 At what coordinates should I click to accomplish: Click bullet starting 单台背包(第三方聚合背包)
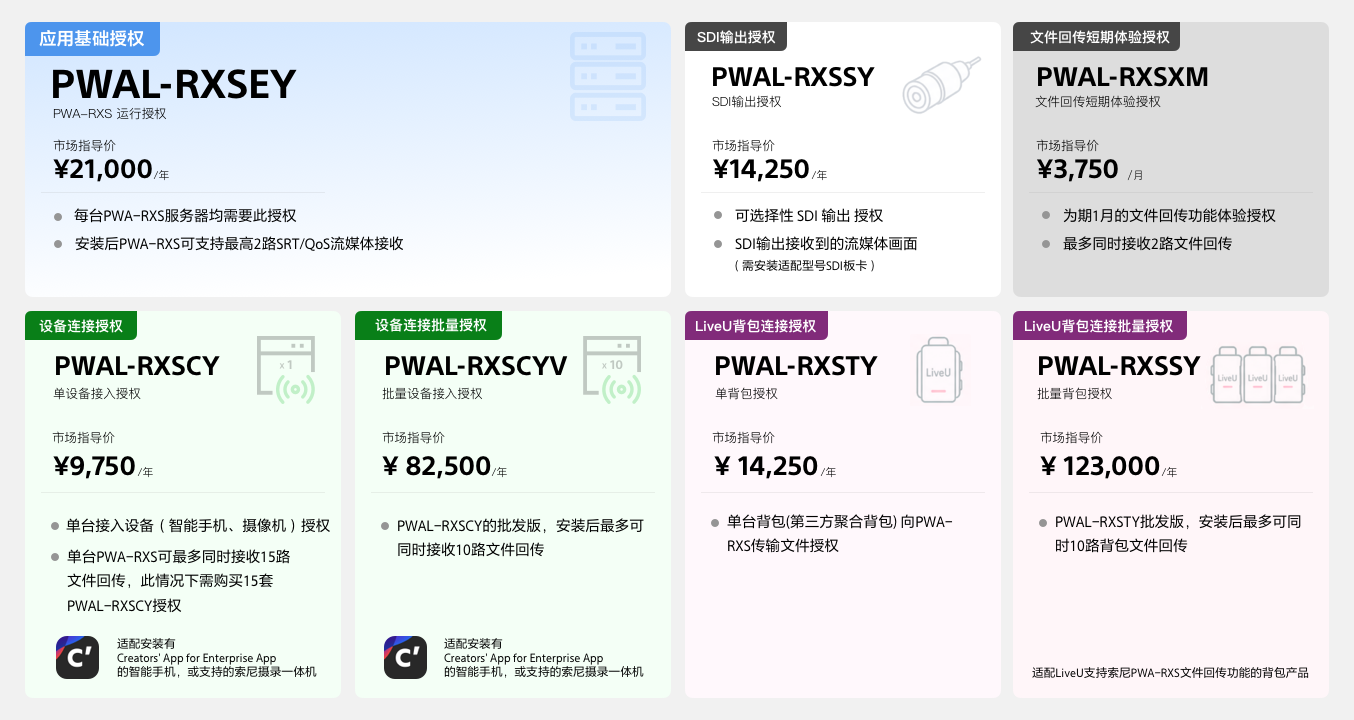[x=840, y=534]
